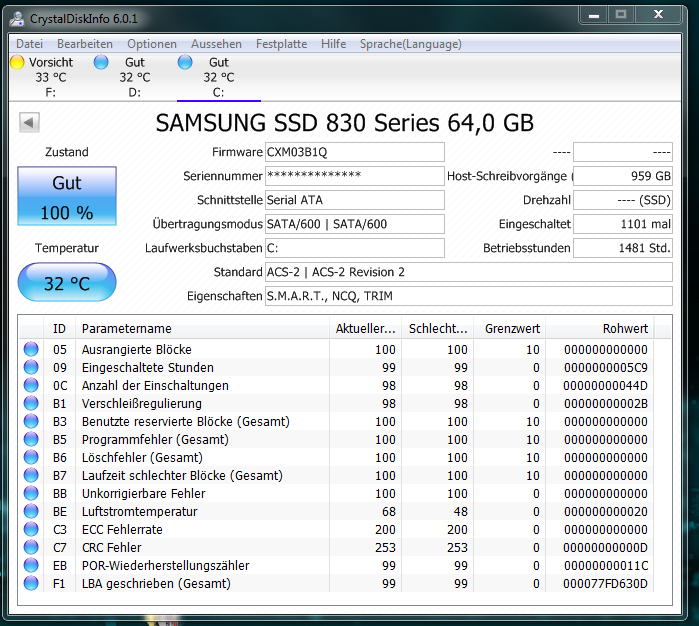Viewport: 699px width, 626px height.
Task: Click the masked Seriennummer field
Action: (355, 176)
